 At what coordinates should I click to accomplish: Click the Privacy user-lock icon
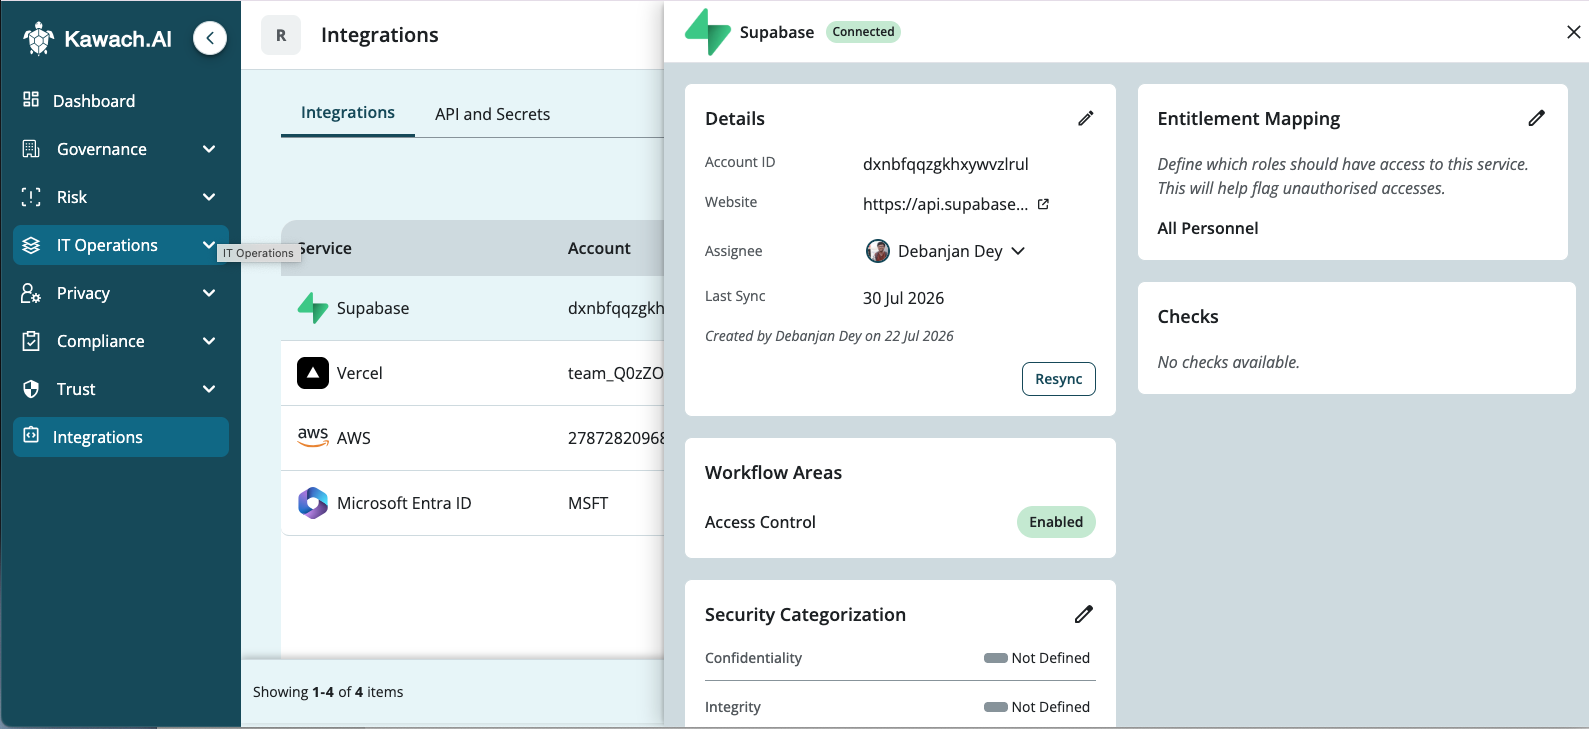pyautogui.click(x=31, y=293)
